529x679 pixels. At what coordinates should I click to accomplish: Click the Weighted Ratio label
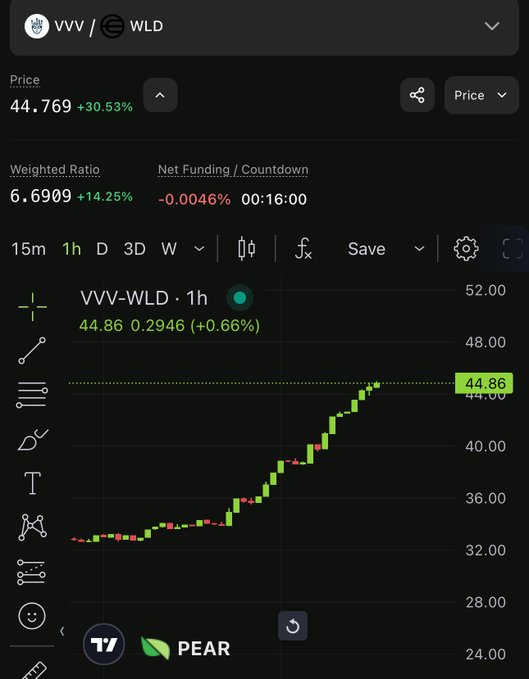pos(55,169)
